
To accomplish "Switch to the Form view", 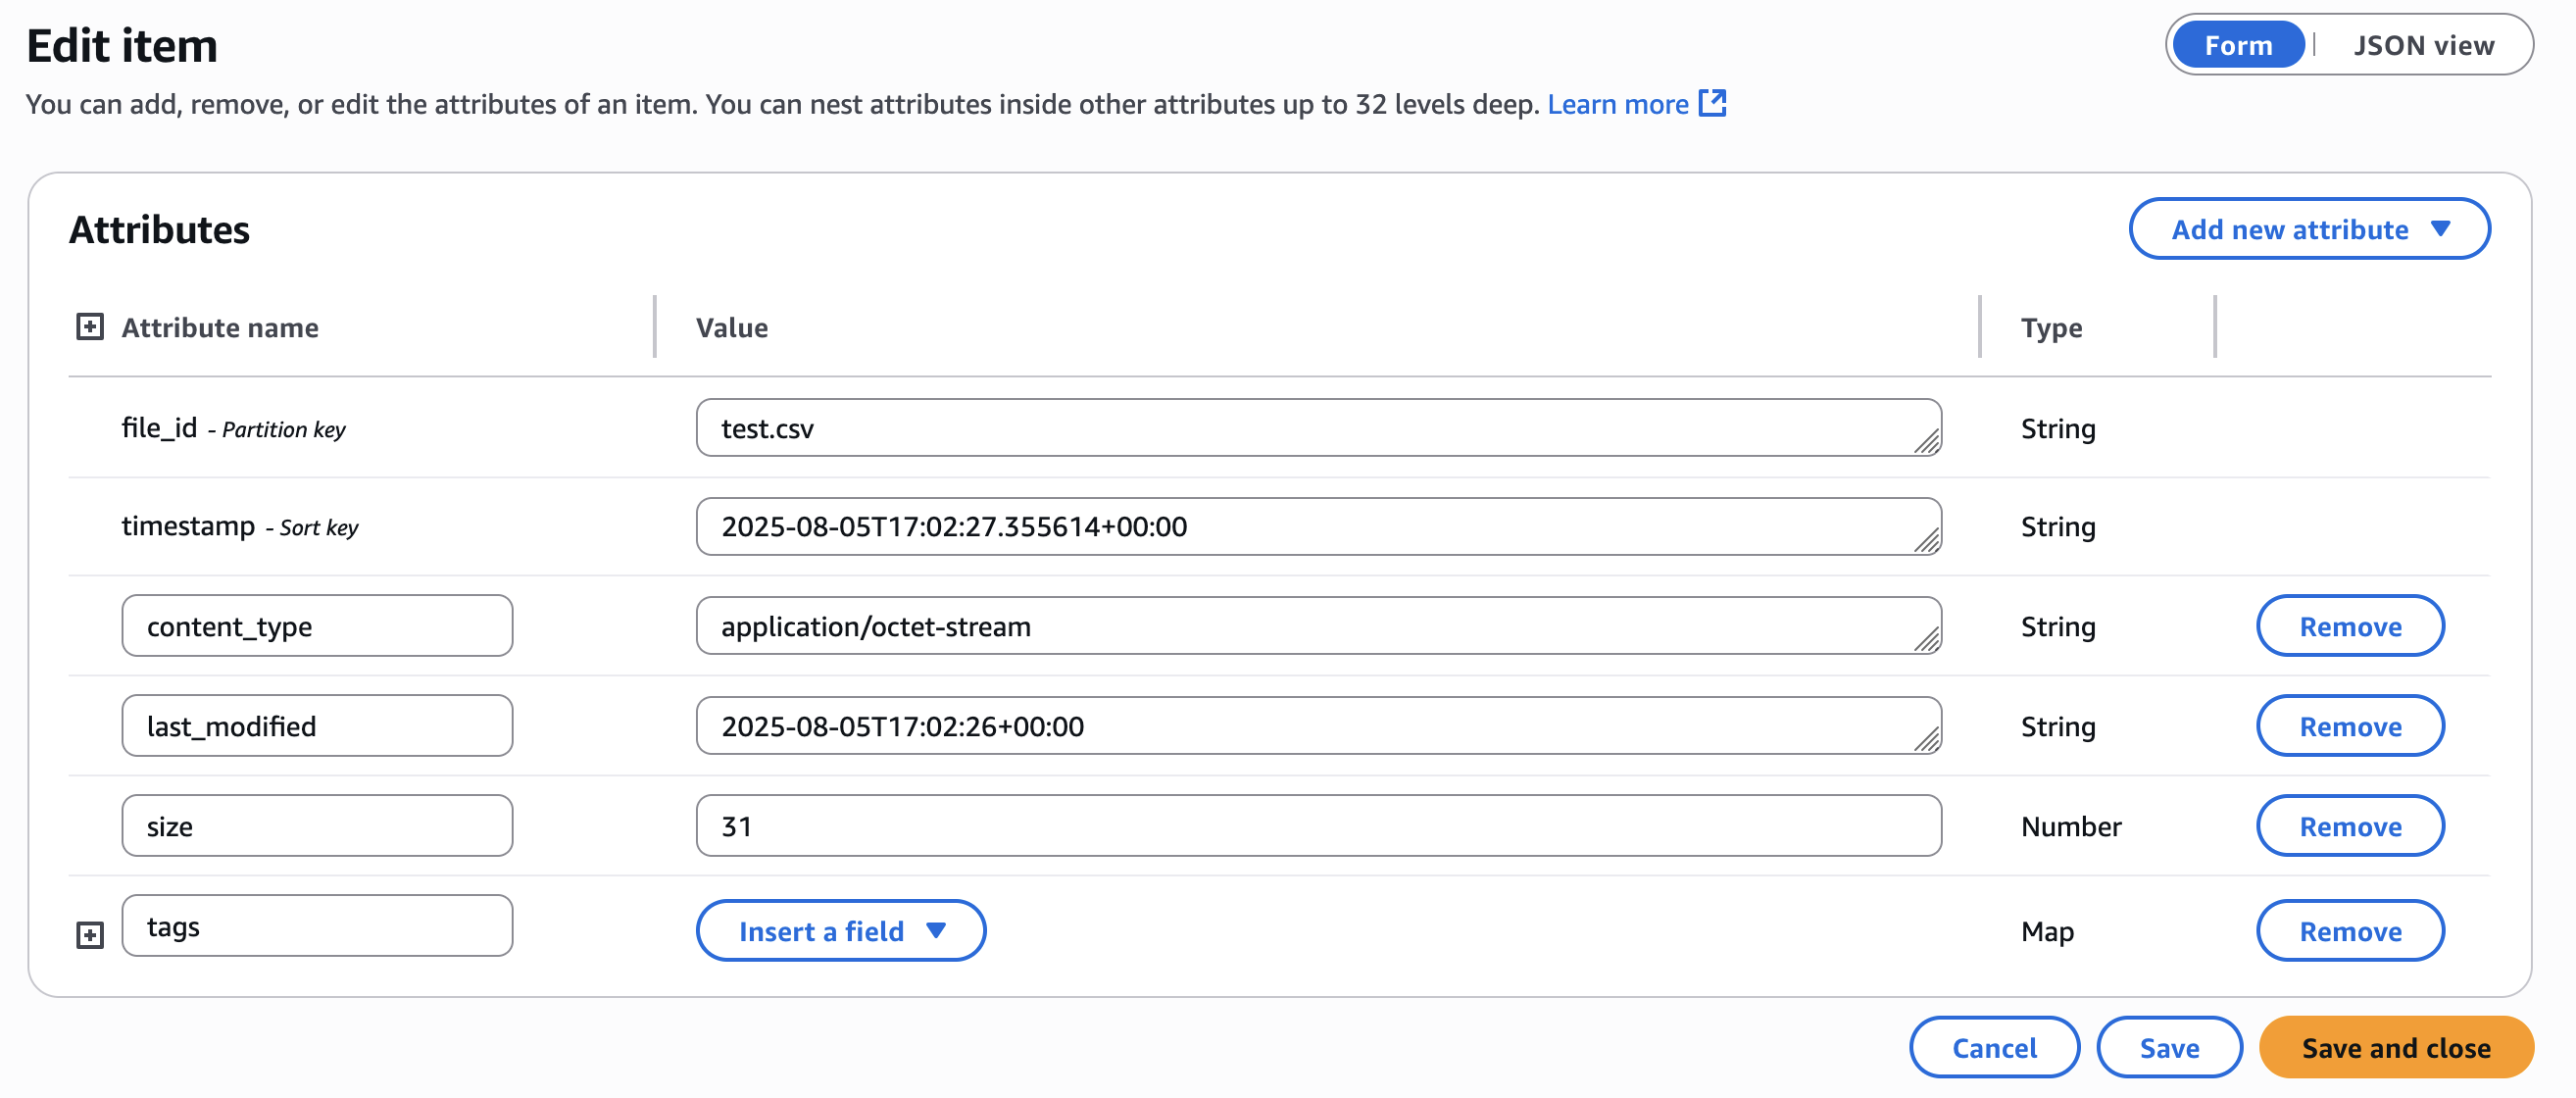I will coord(2238,45).
